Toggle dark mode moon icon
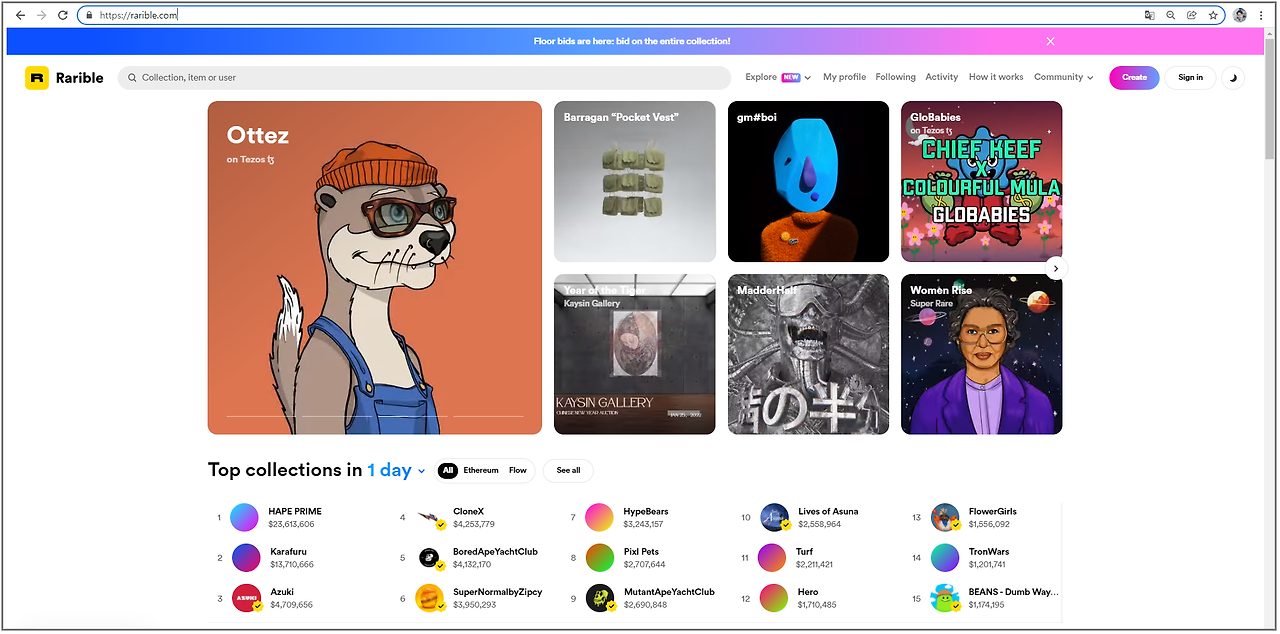Viewport: 1280px width, 634px height. click(x=1233, y=78)
